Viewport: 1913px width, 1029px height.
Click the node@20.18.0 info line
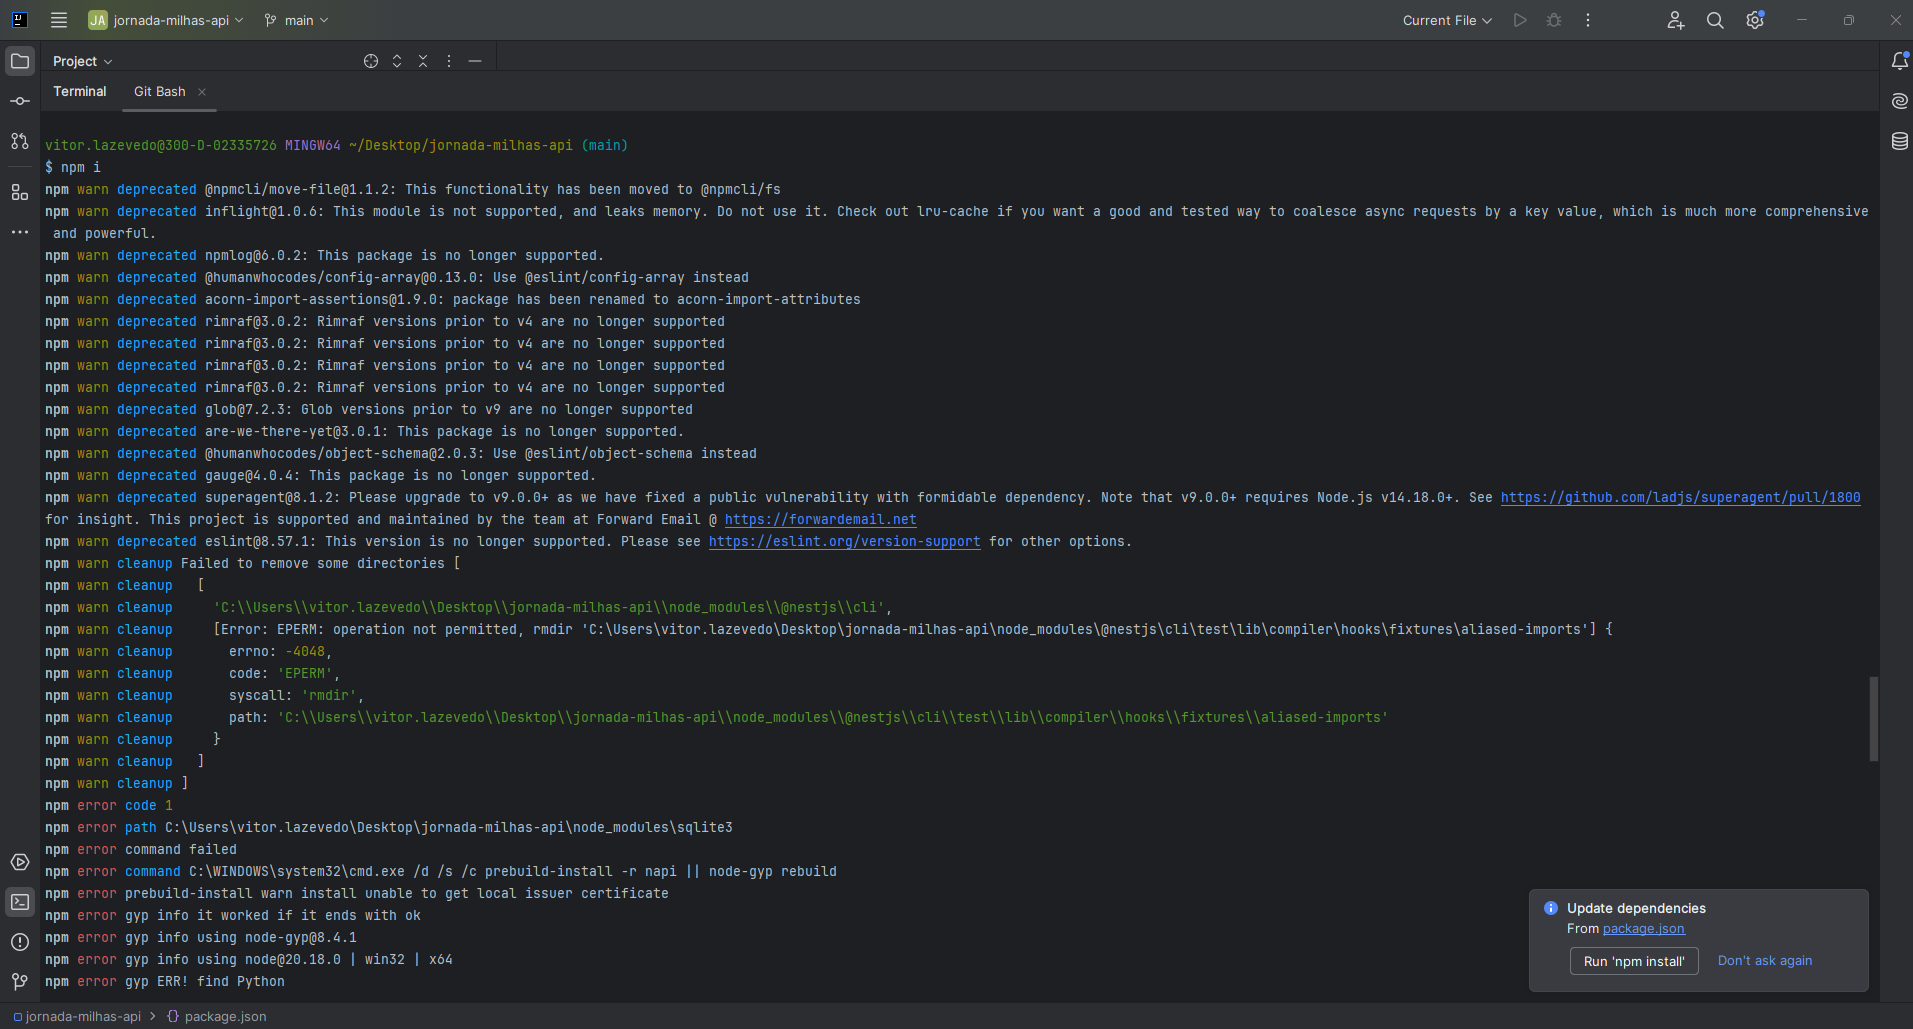click(x=249, y=959)
